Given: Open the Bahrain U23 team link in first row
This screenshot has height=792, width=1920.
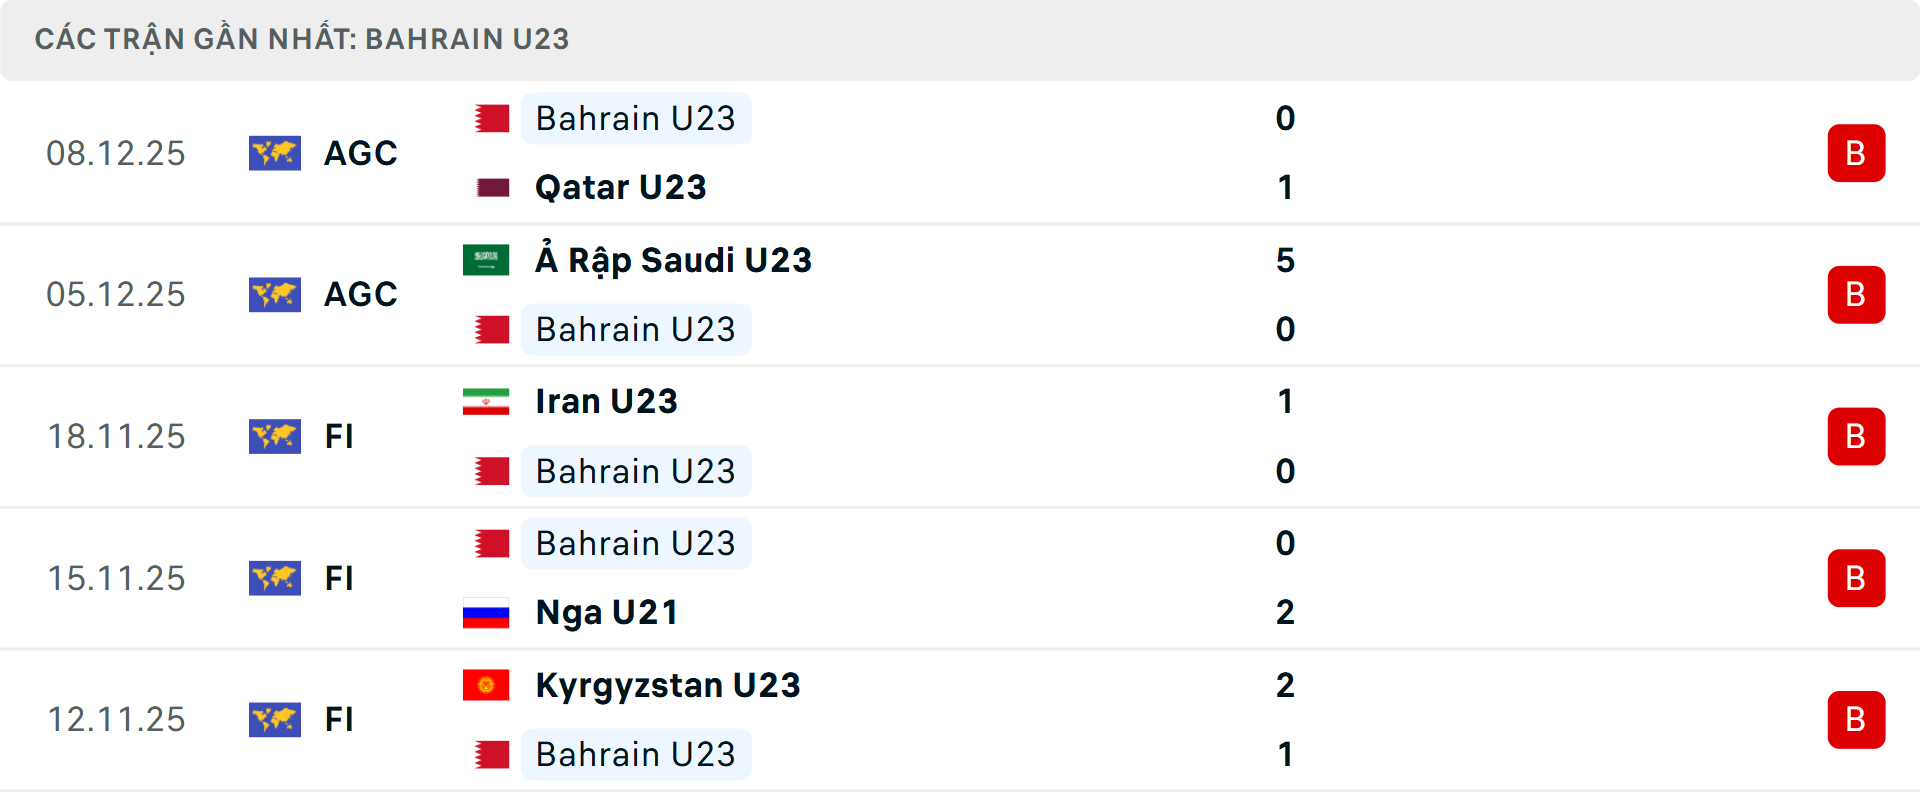Looking at the screenshot, I should coord(636,118).
